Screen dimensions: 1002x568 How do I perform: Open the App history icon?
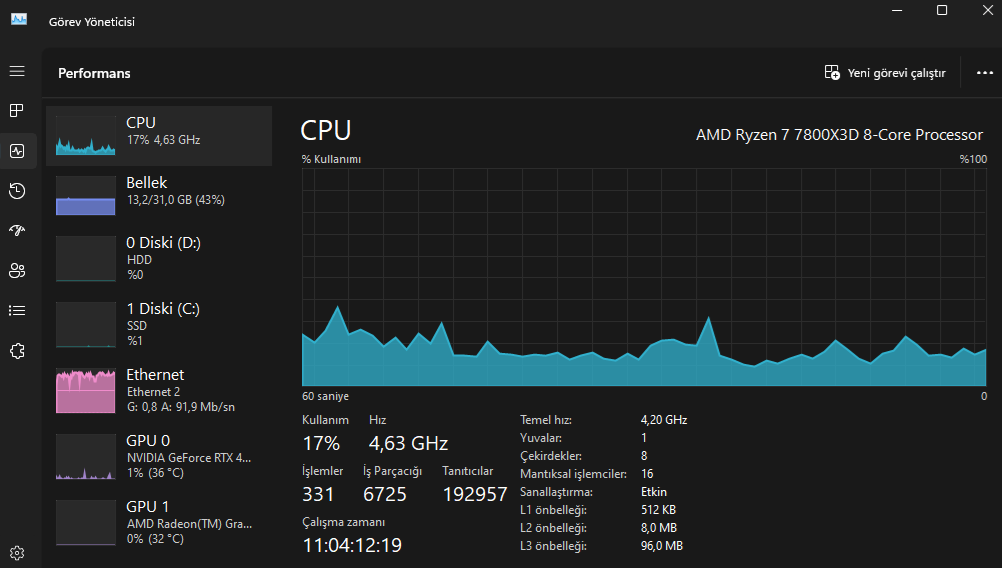pos(17,191)
